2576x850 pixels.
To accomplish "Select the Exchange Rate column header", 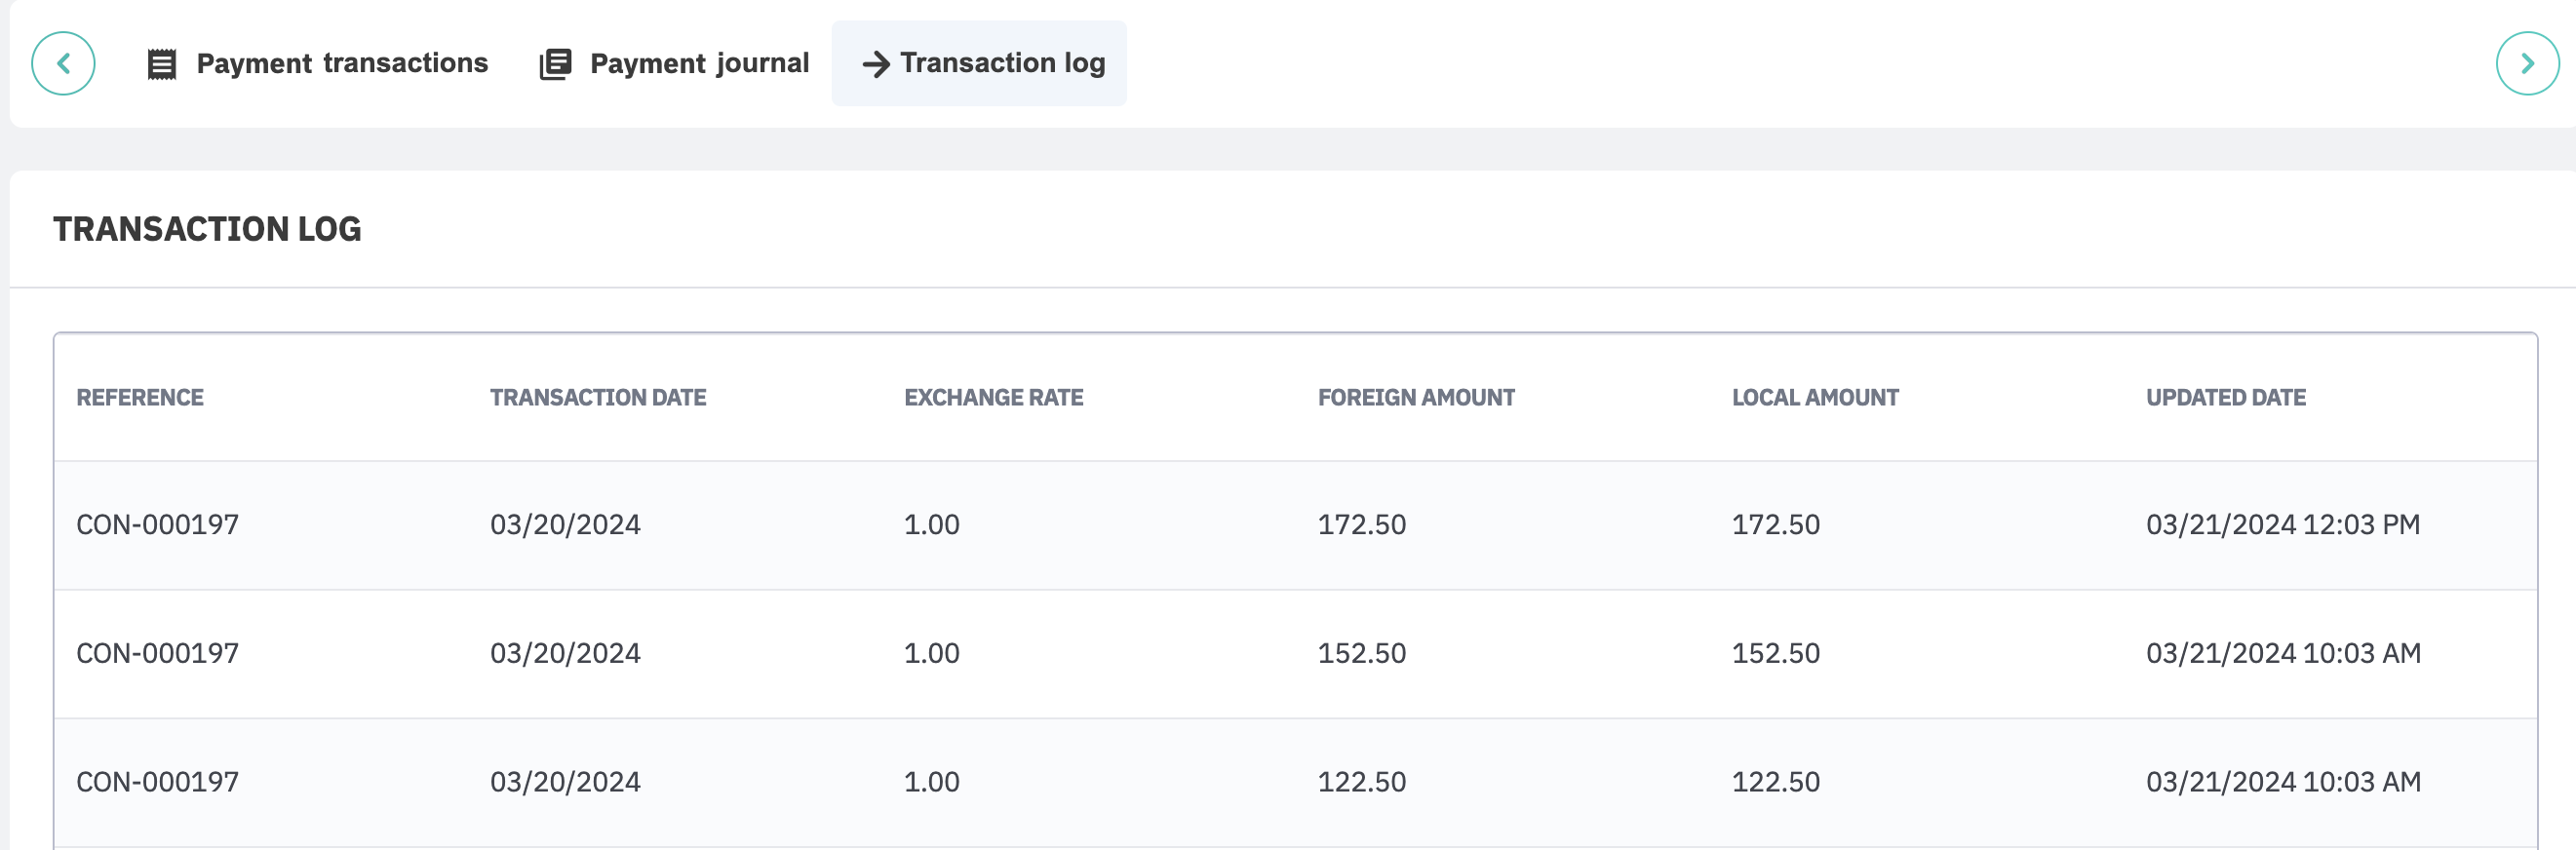I will coord(993,398).
